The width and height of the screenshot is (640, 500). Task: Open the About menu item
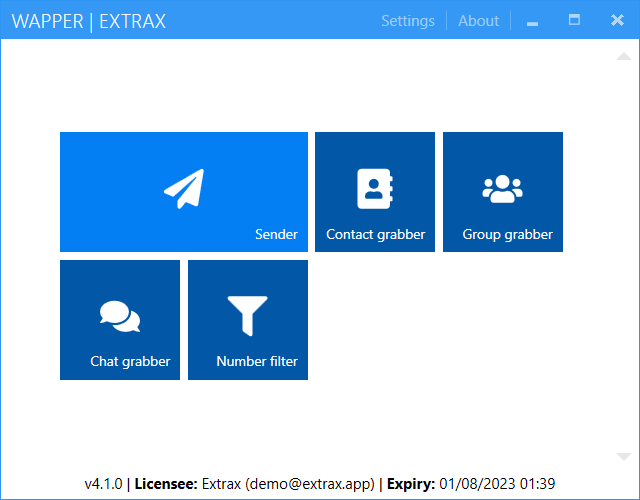click(x=478, y=21)
